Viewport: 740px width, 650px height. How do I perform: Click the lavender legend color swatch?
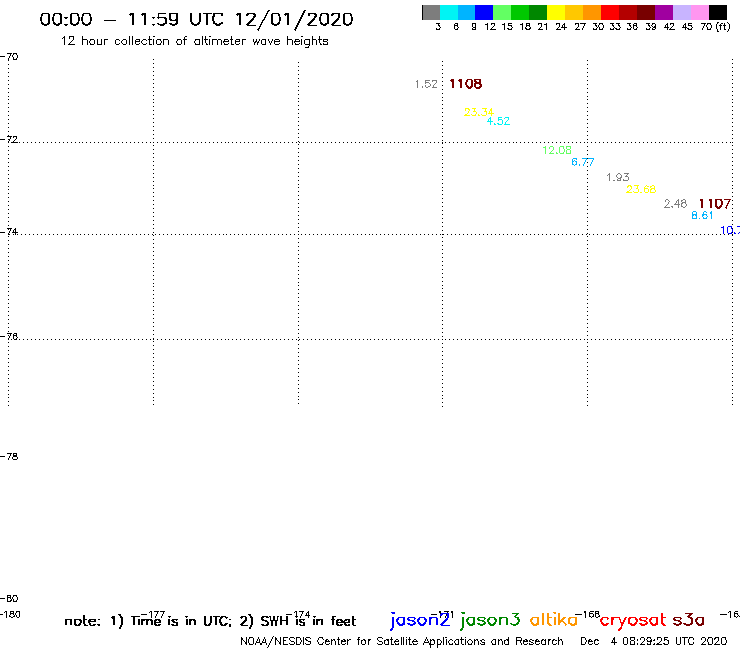pos(681,12)
